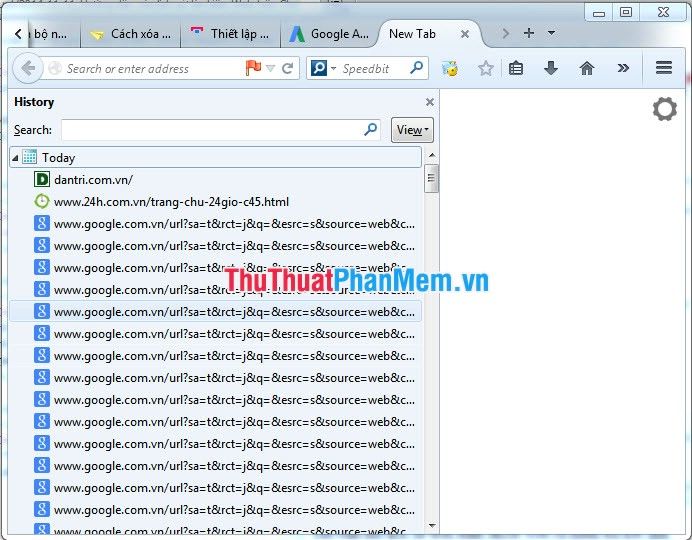Click the reload page icon
The width and height of the screenshot is (692, 540).
pos(288,68)
